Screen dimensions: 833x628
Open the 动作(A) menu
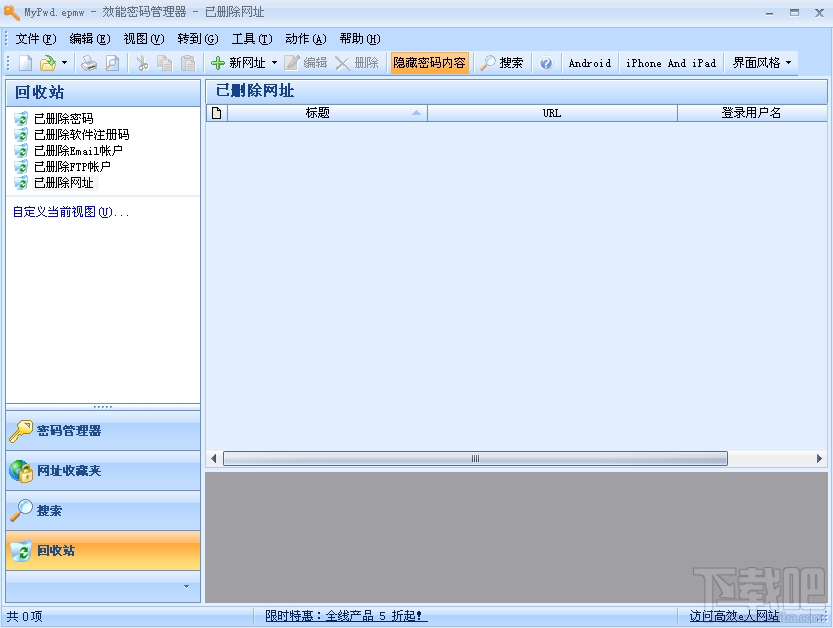[x=305, y=39]
